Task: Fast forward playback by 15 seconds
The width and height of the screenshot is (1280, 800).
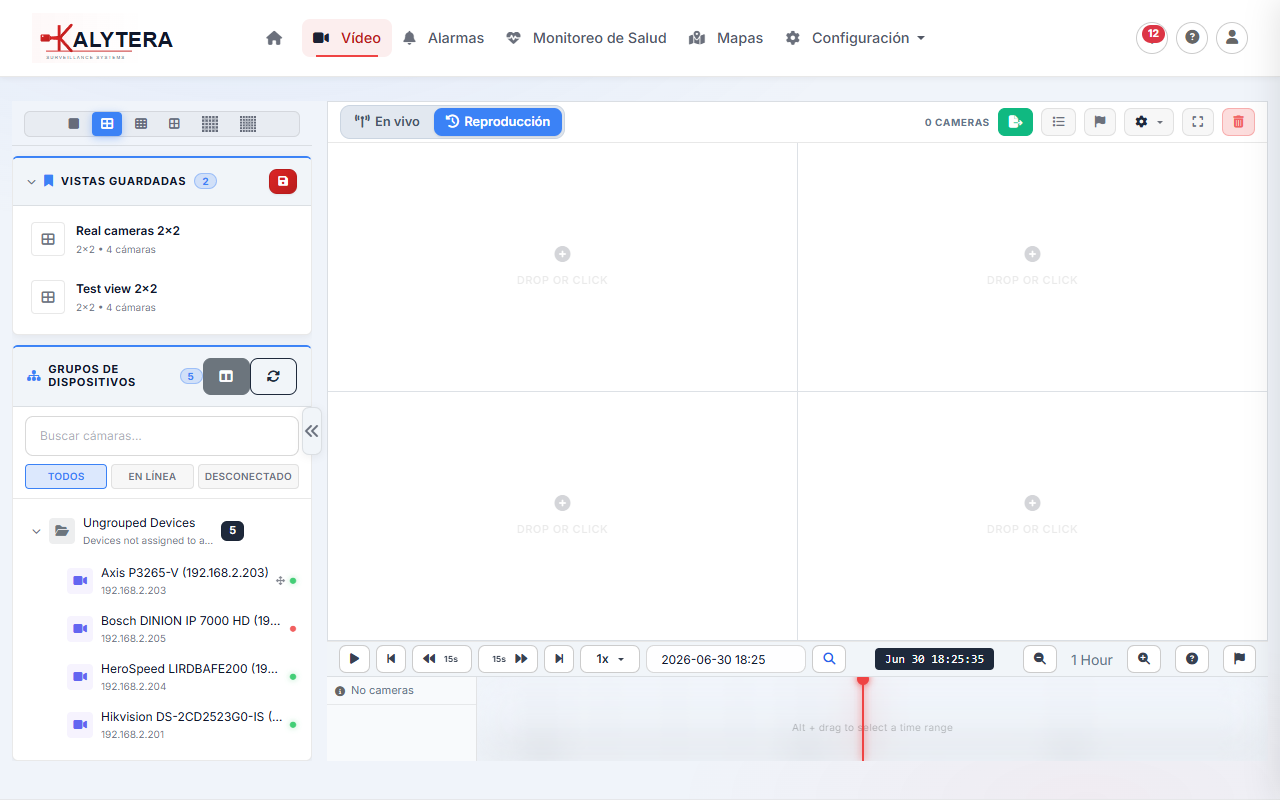Action: pyautogui.click(x=508, y=659)
